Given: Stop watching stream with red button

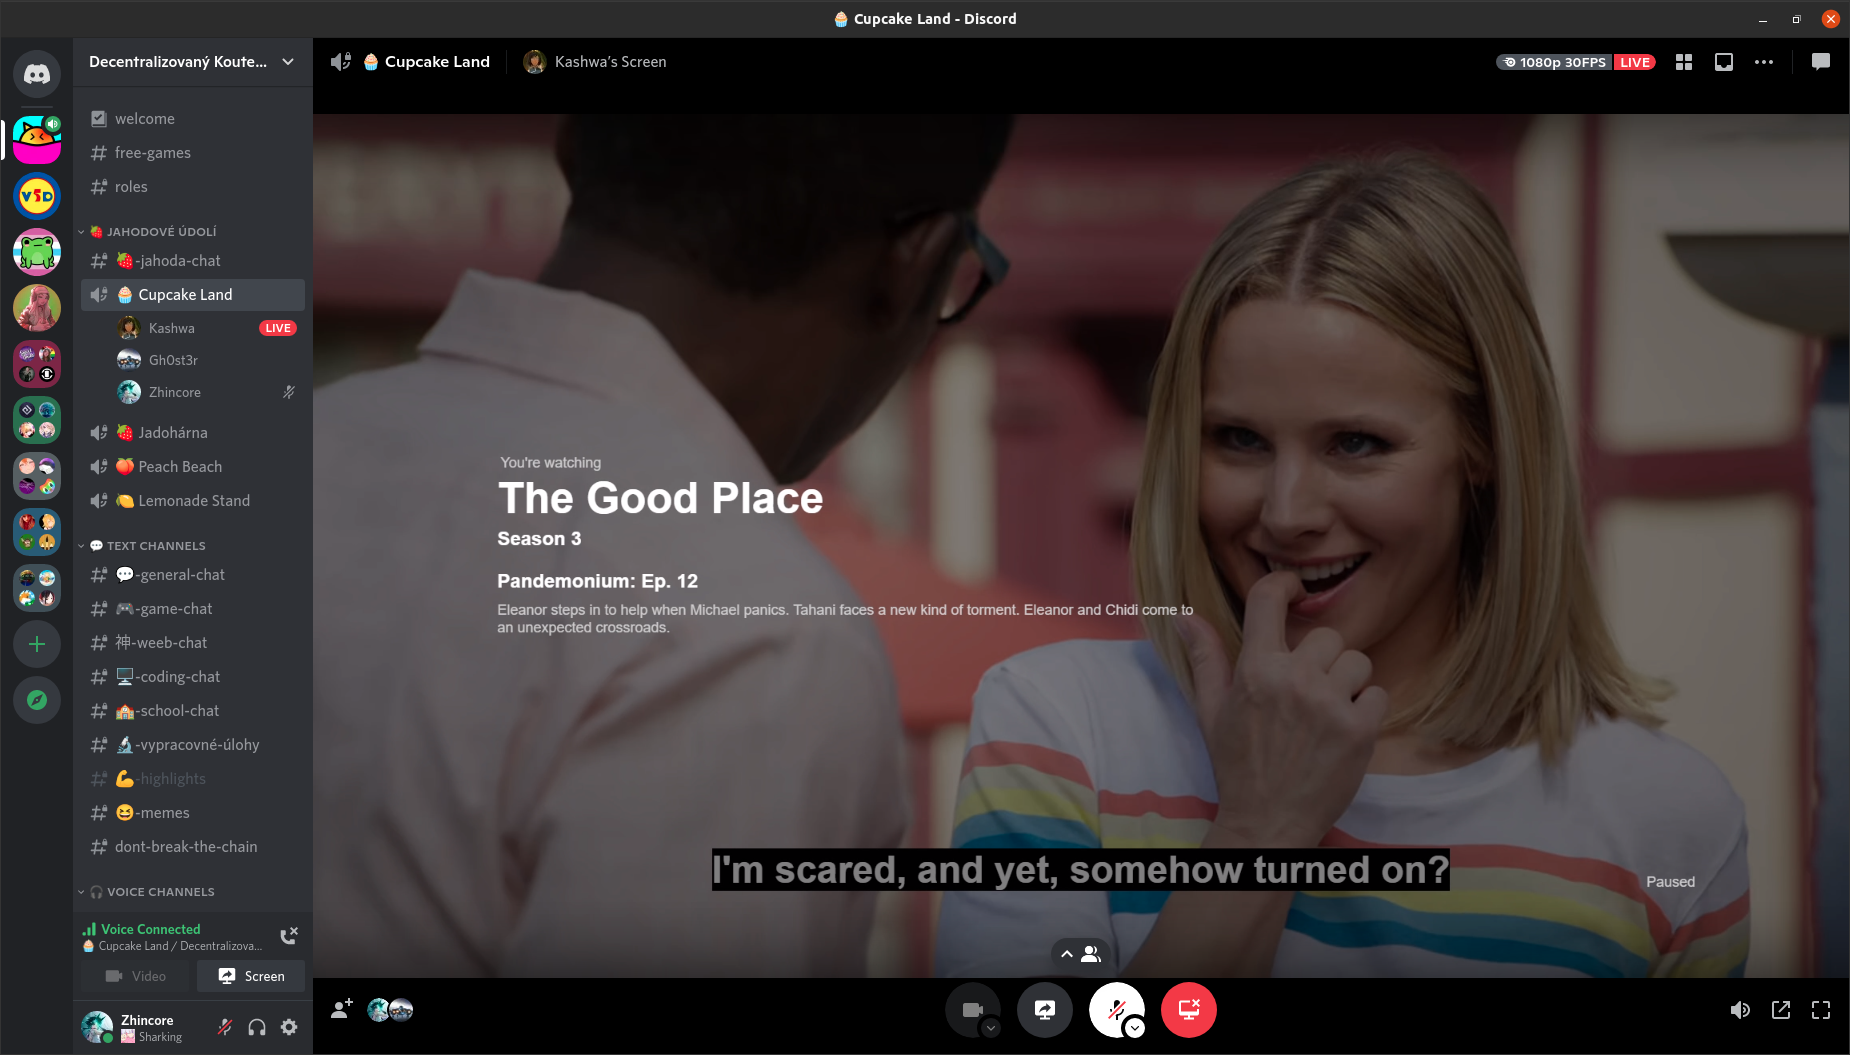Looking at the screenshot, I should tap(1188, 1010).
